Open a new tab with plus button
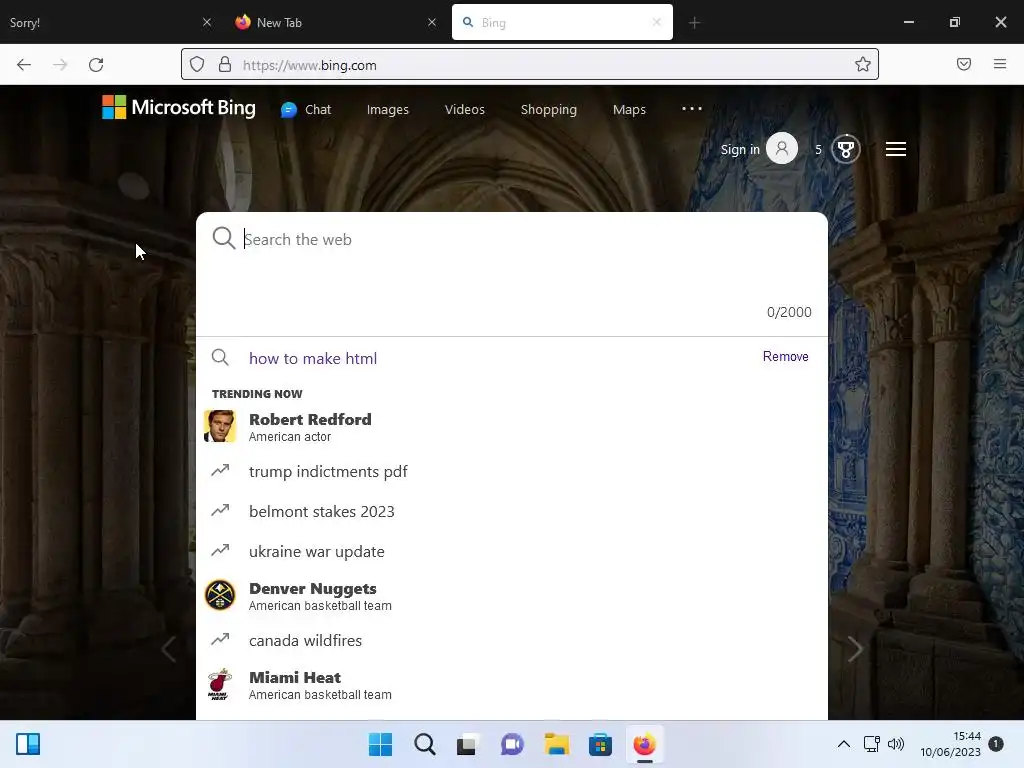The image size is (1024, 768). pos(694,23)
